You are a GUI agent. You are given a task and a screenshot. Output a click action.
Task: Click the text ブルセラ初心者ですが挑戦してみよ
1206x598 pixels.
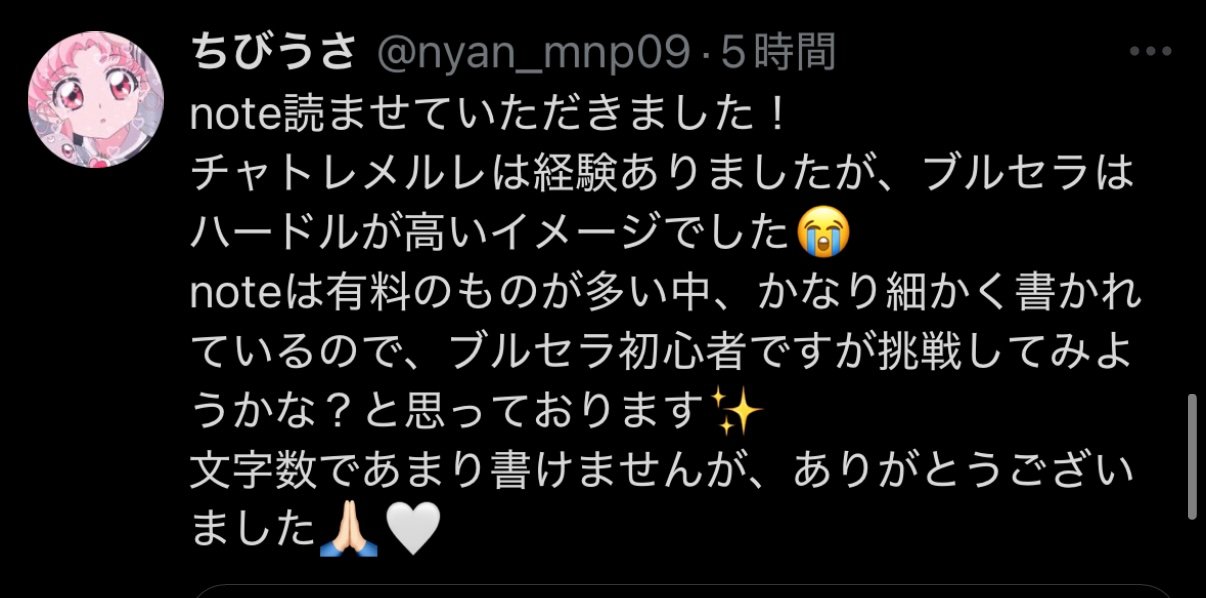(x=794, y=352)
